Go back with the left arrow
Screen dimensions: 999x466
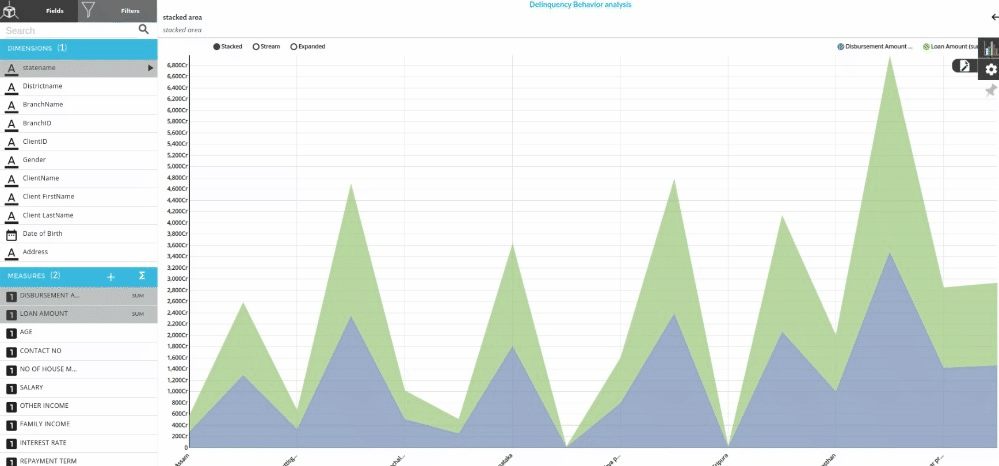tap(995, 18)
